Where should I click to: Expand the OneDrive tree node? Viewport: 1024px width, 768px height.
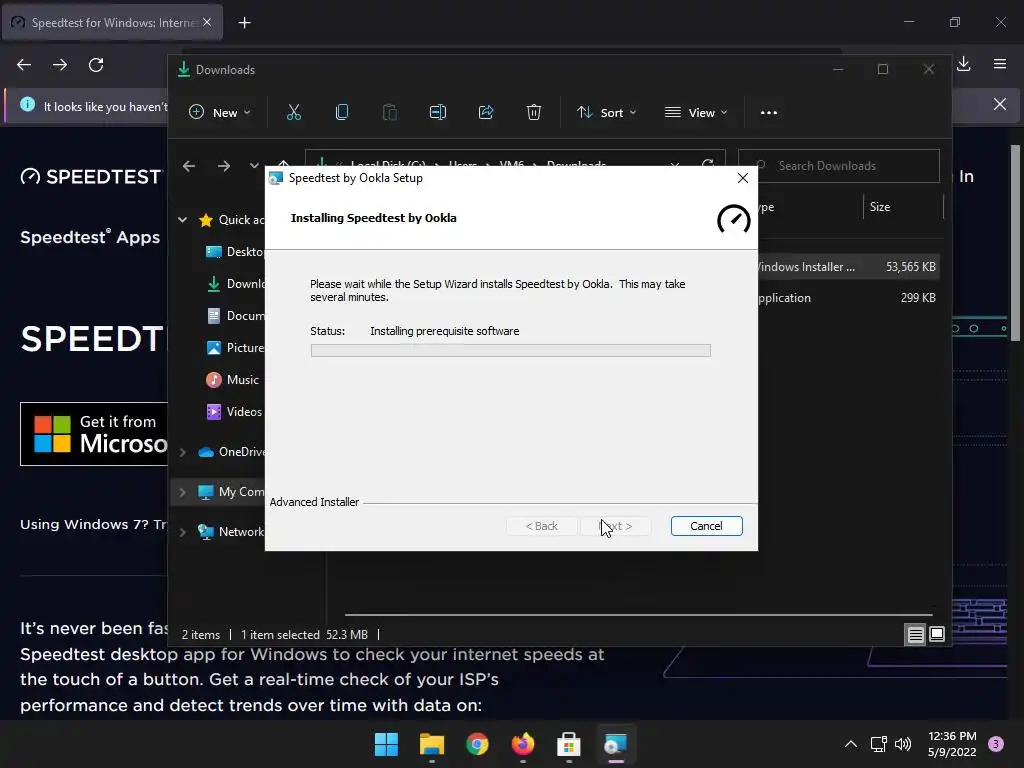coord(183,452)
